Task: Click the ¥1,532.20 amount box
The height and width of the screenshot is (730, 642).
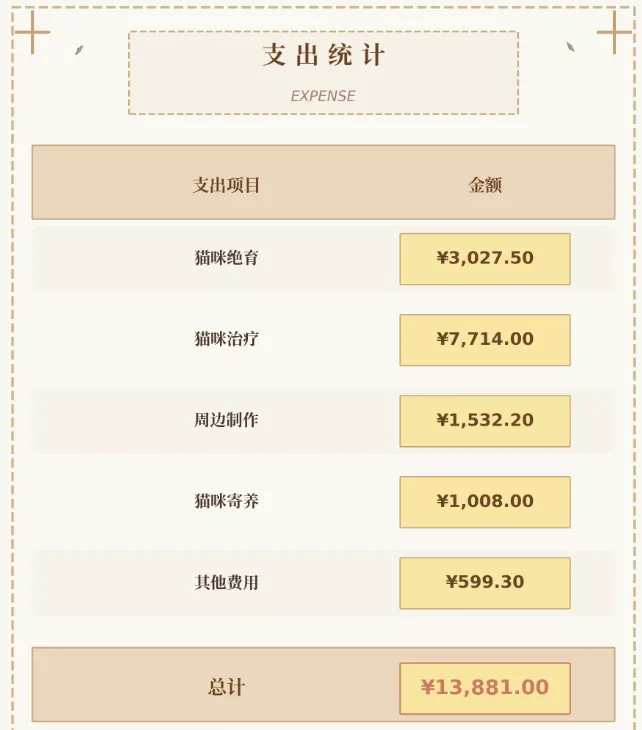Action: (485, 421)
